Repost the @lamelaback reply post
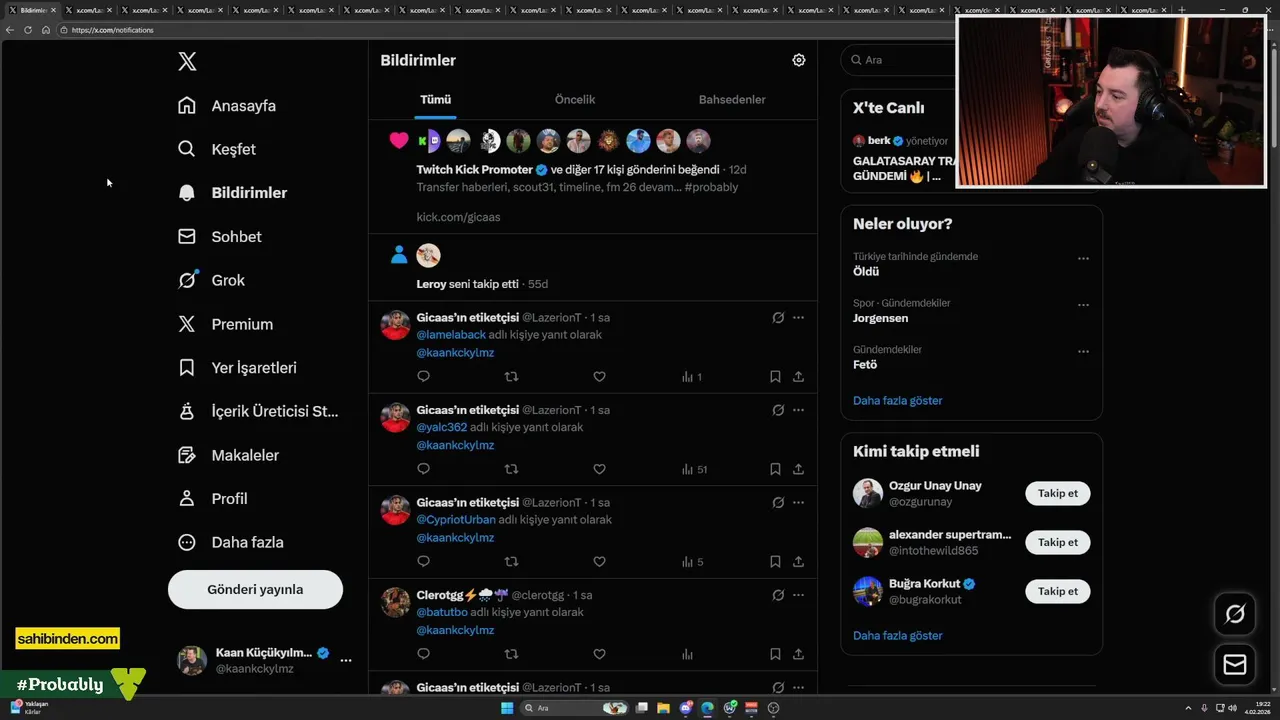 [x=511, y=377]
